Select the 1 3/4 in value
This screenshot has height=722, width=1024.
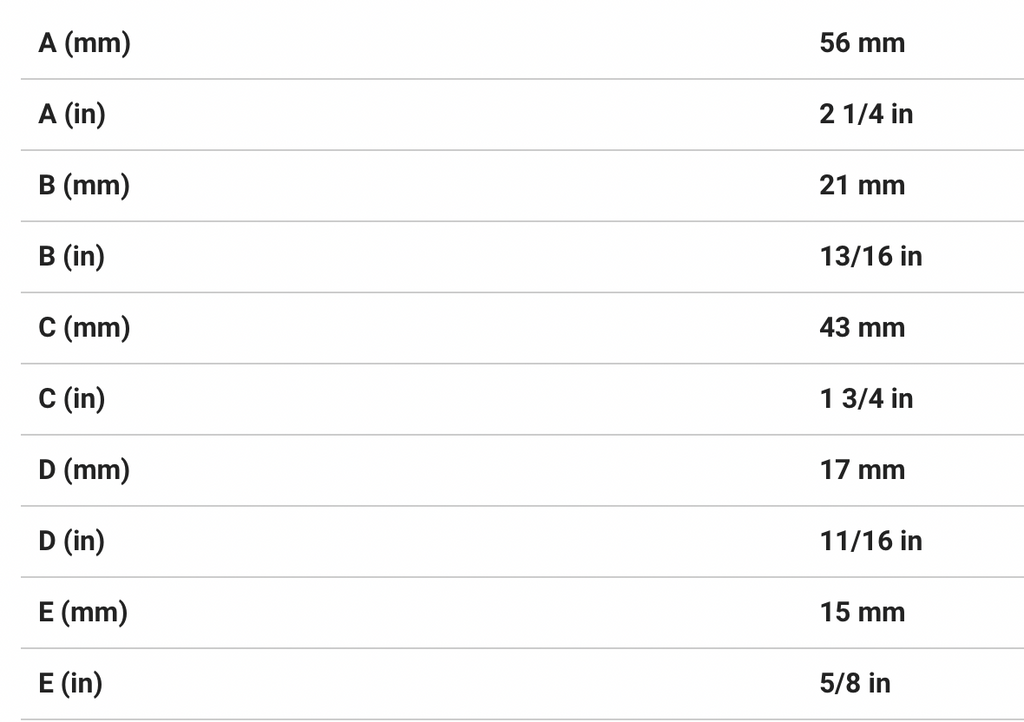[x=866, y=398]
